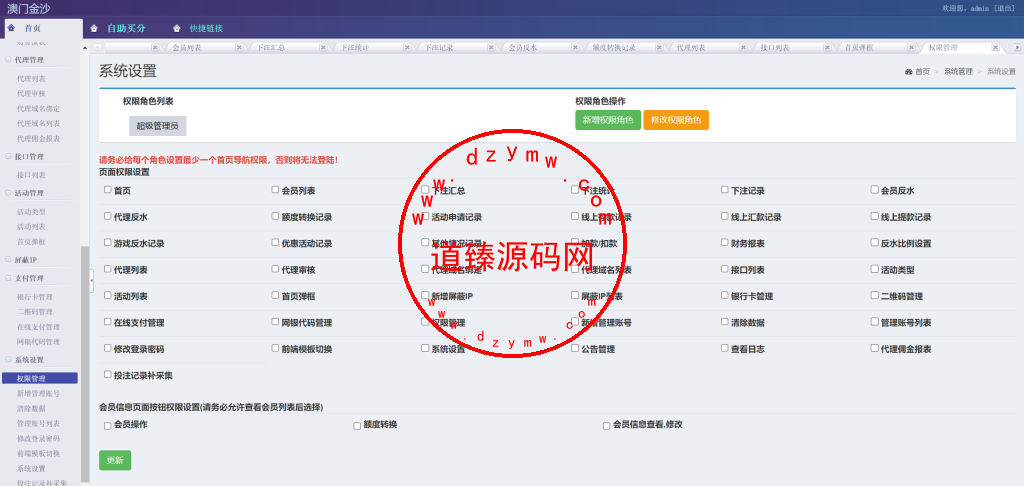Collapse the 接口管理 sidebar group
This screenshot has width=1024, height=486.
pos(9,157)
